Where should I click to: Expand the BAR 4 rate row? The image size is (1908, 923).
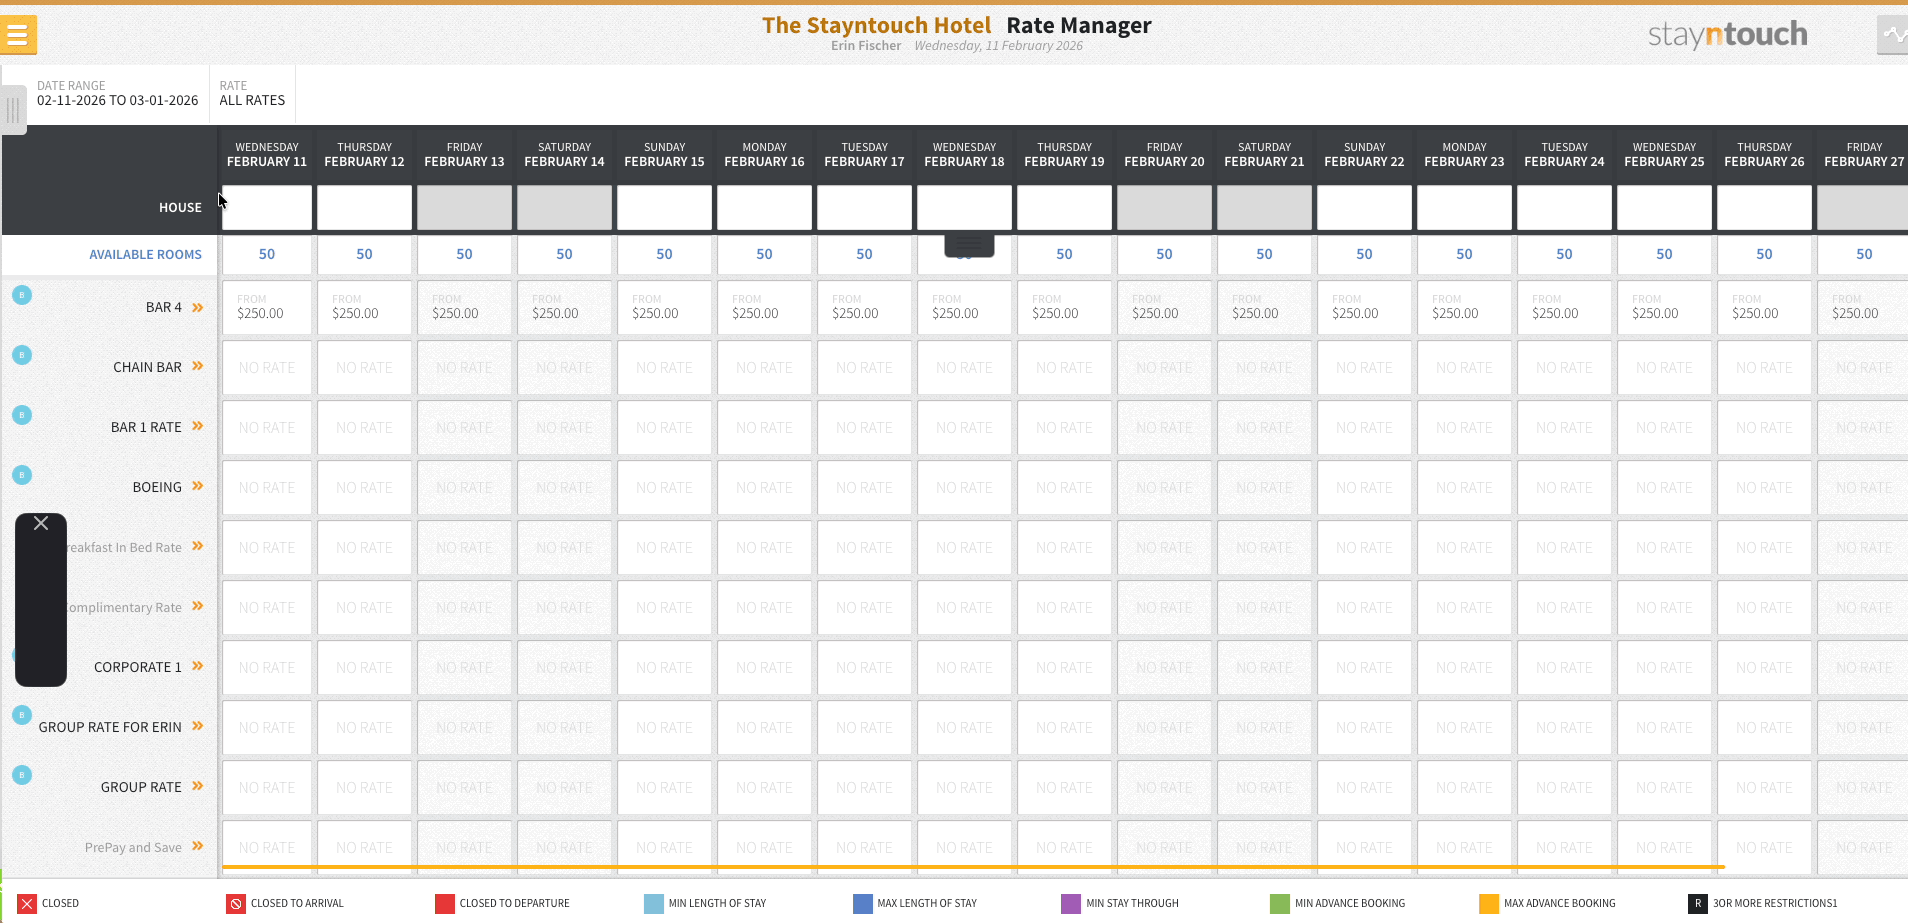pyautogui.click(x=198, y=307)
